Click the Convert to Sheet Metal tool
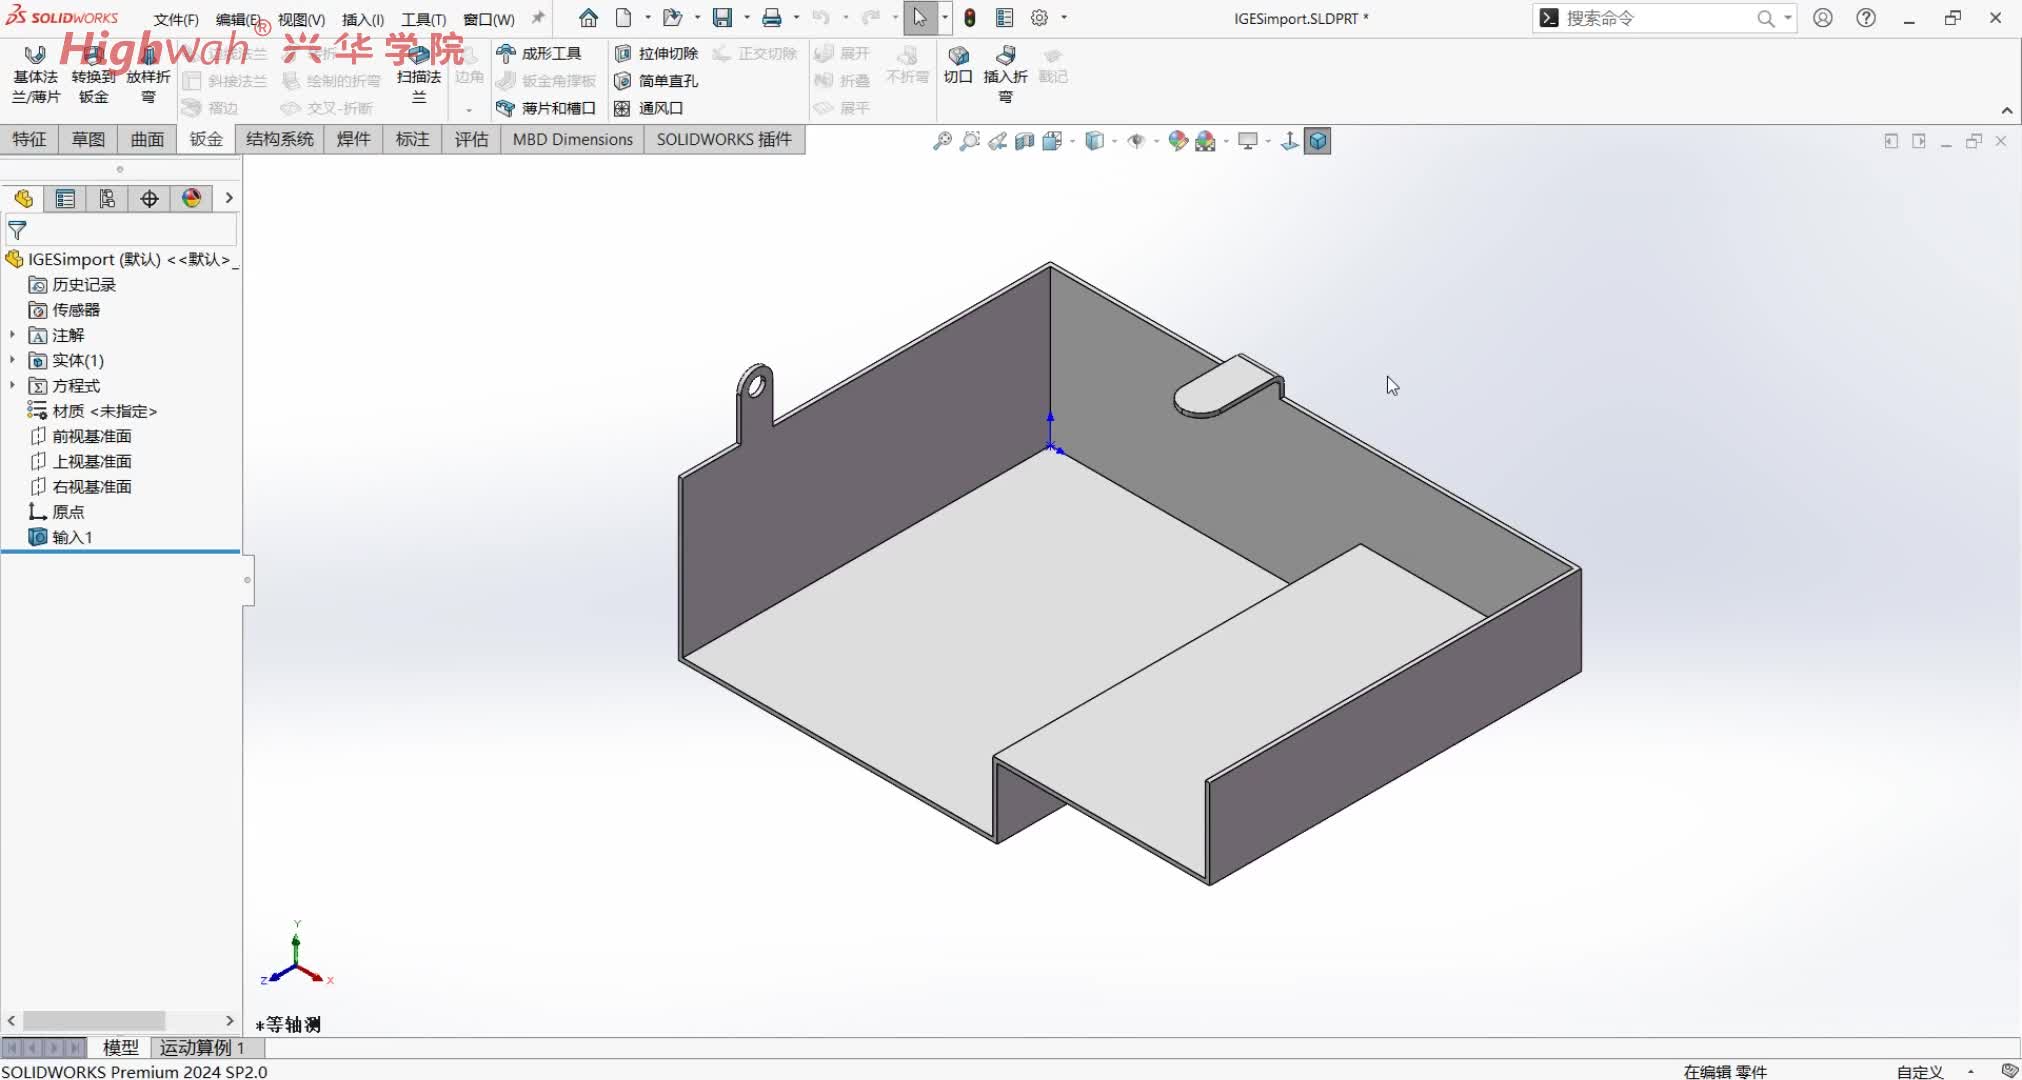The height and width of the screenshot is (1080, 2022). coord(93,75)
